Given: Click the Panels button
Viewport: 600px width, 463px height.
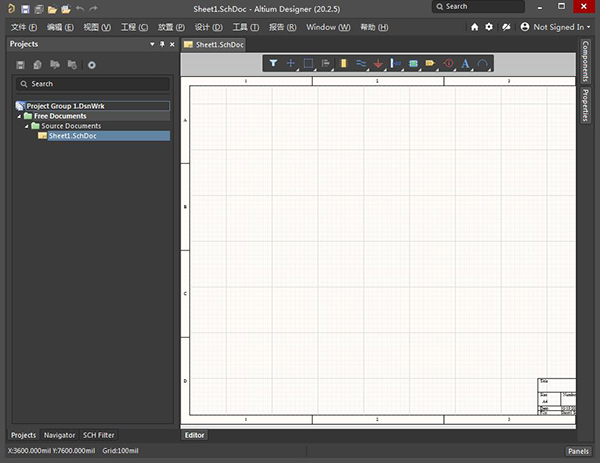Looking at the screenshot, I should click(578, 451).
